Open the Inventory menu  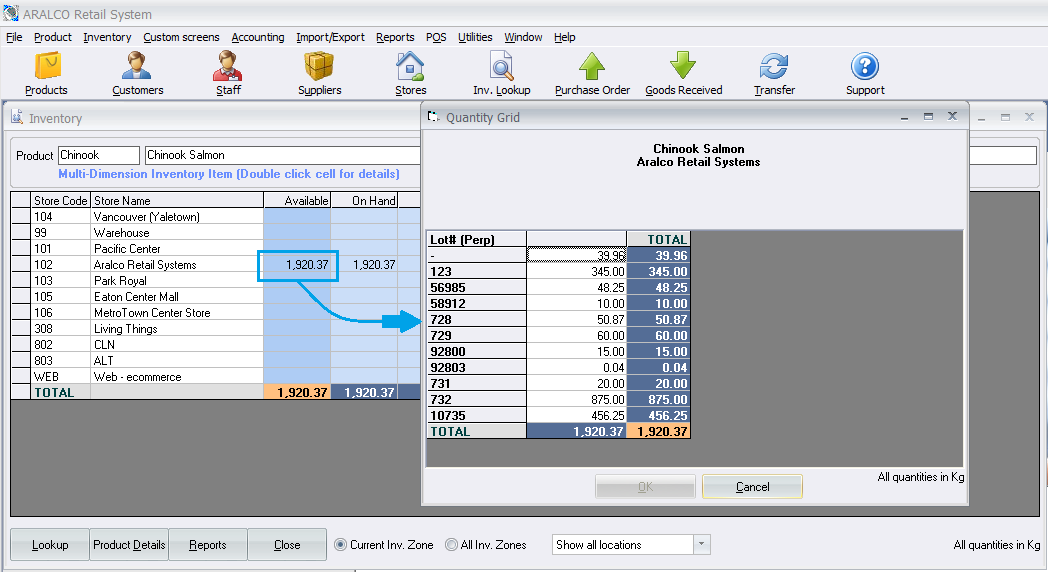[107, 37]
